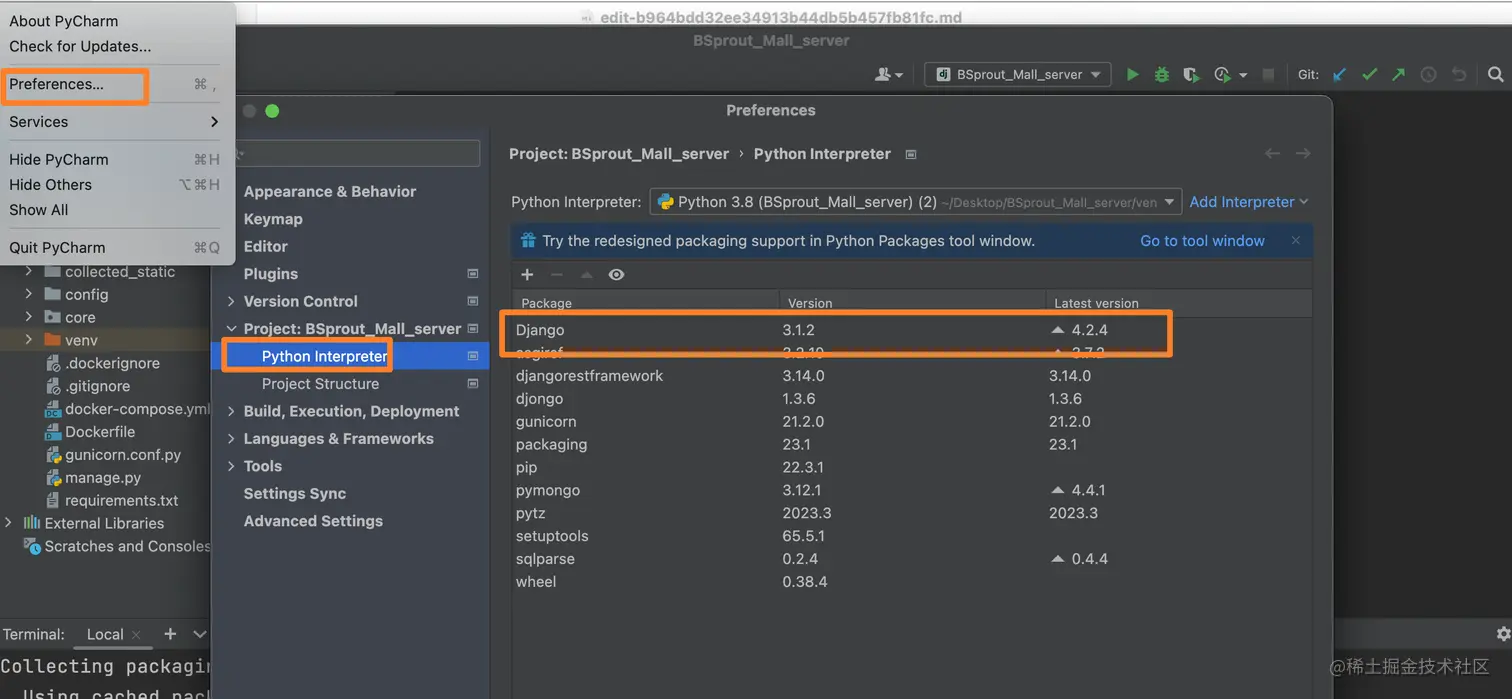
Task: Show Git history clock icon
Action: pyautogui.click(x=1428, y=74)
